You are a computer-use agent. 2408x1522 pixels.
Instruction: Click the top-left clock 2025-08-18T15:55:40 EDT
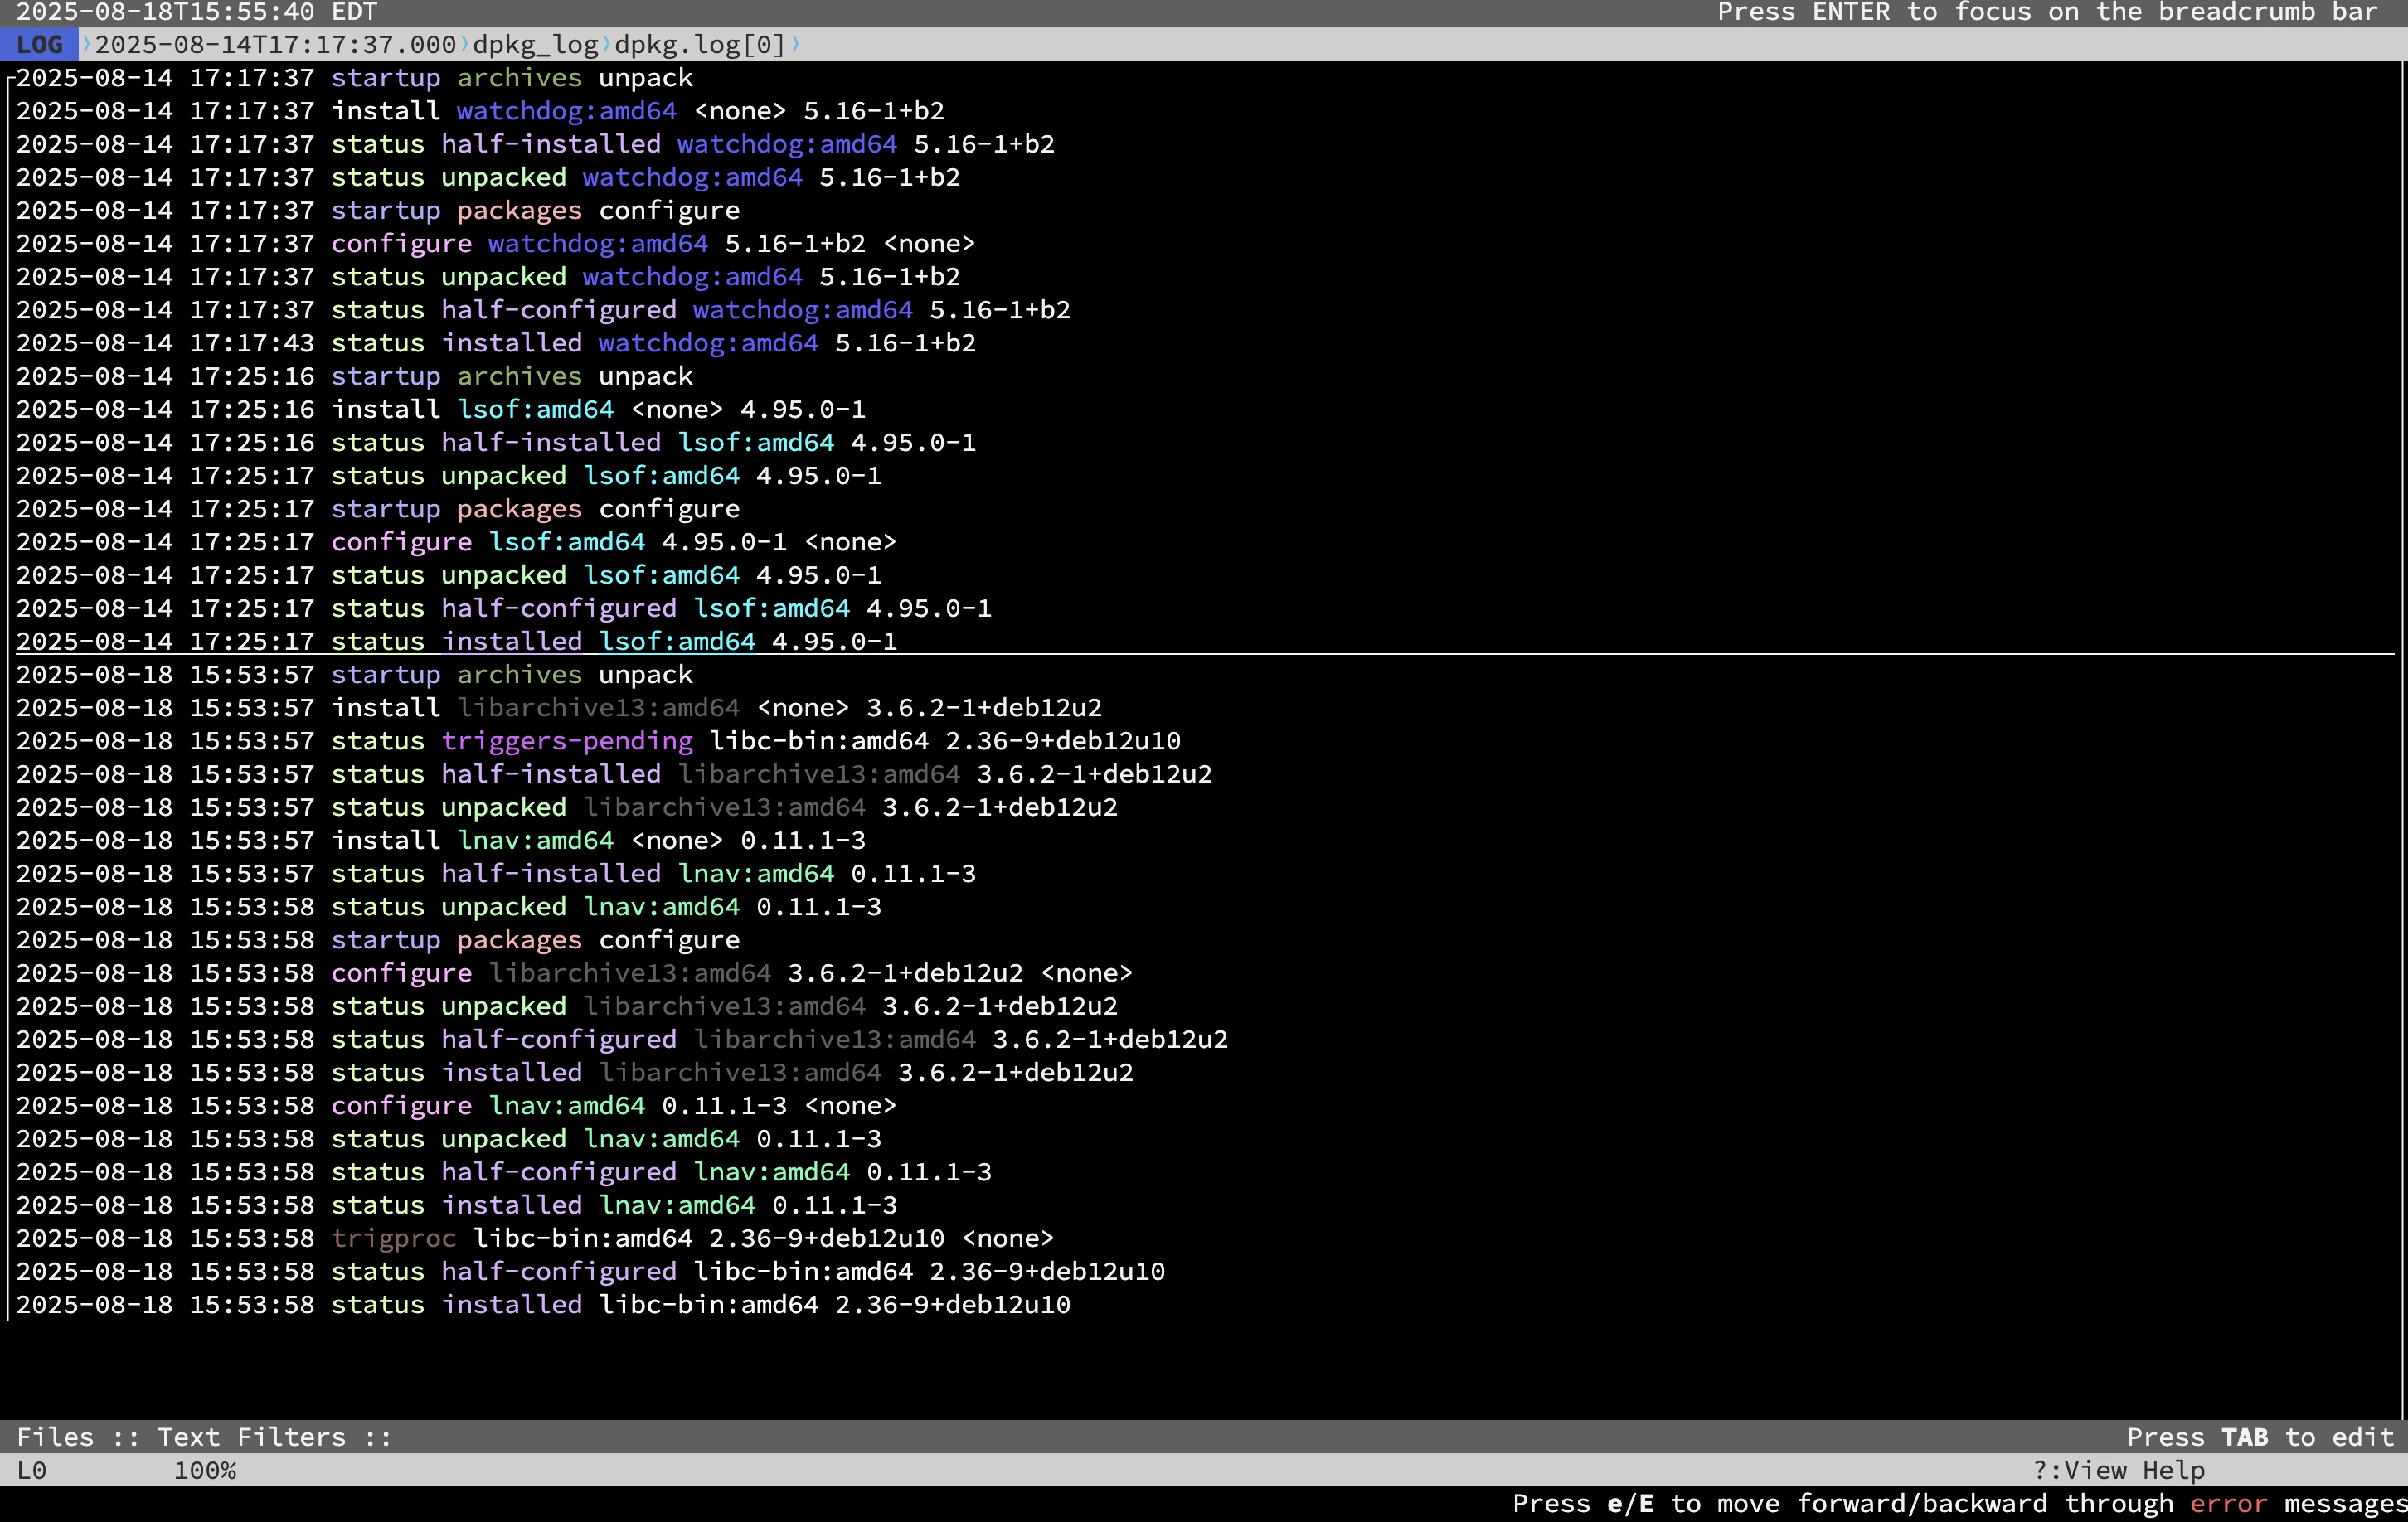(x=196, y=12)
